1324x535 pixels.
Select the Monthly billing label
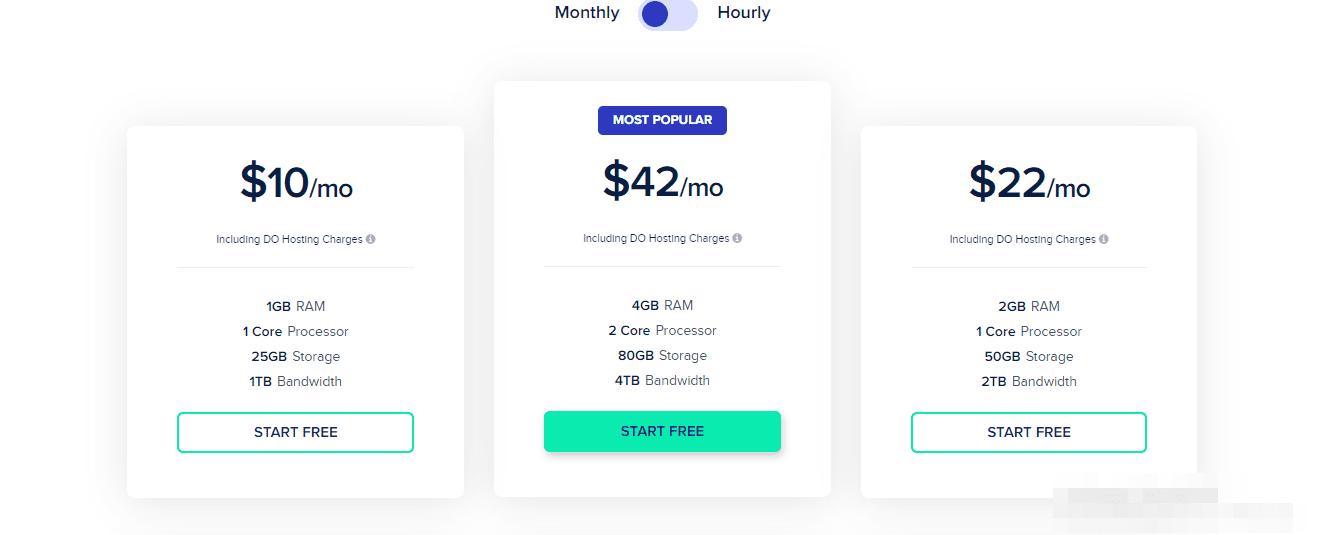(587, 13)
